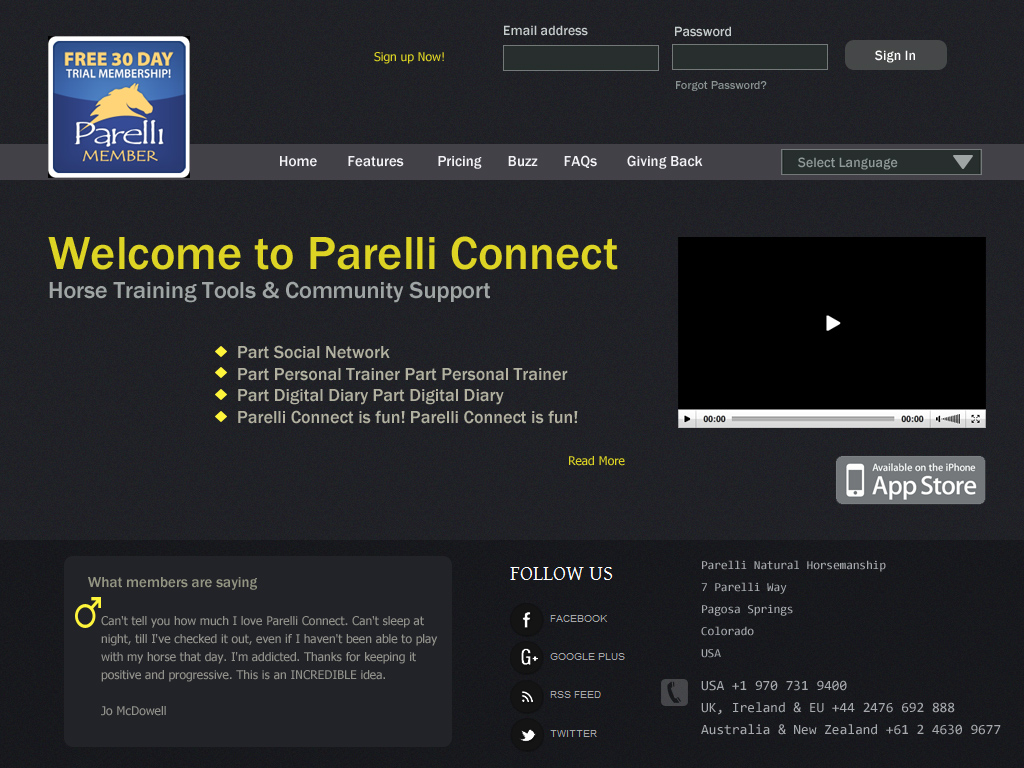The height and width of the screenshot is (768, 1024).
Task: Switch to the Pricing page
Action: point(459,161)
